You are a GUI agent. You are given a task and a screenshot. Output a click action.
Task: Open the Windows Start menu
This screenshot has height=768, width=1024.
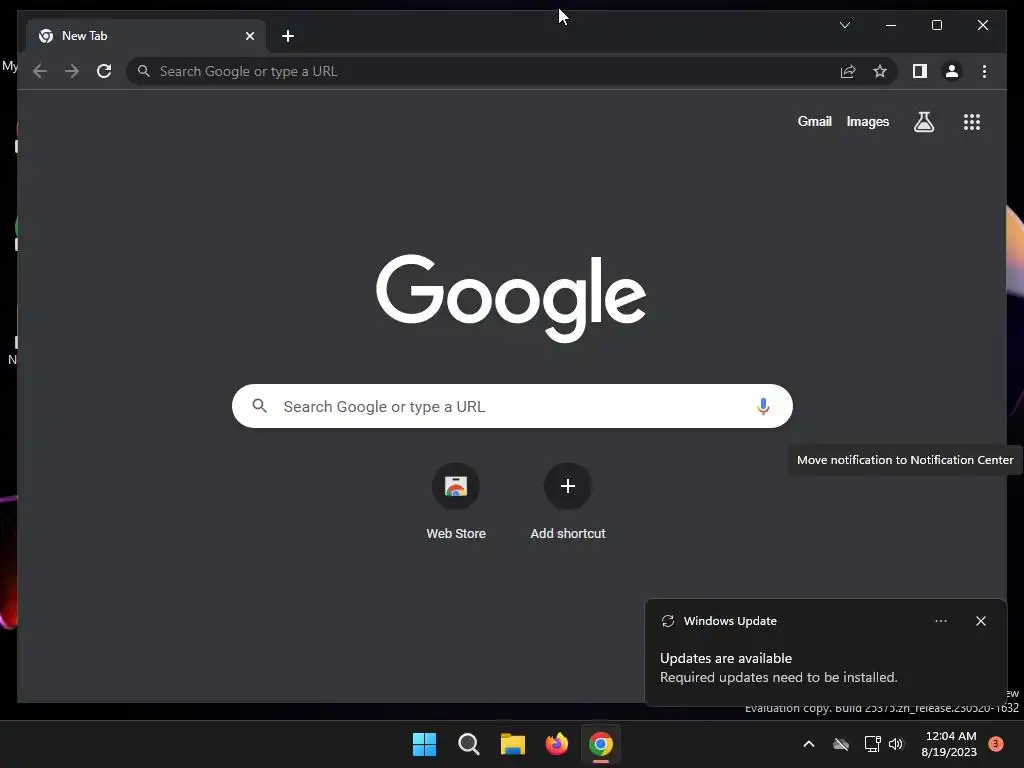[424, 744]
